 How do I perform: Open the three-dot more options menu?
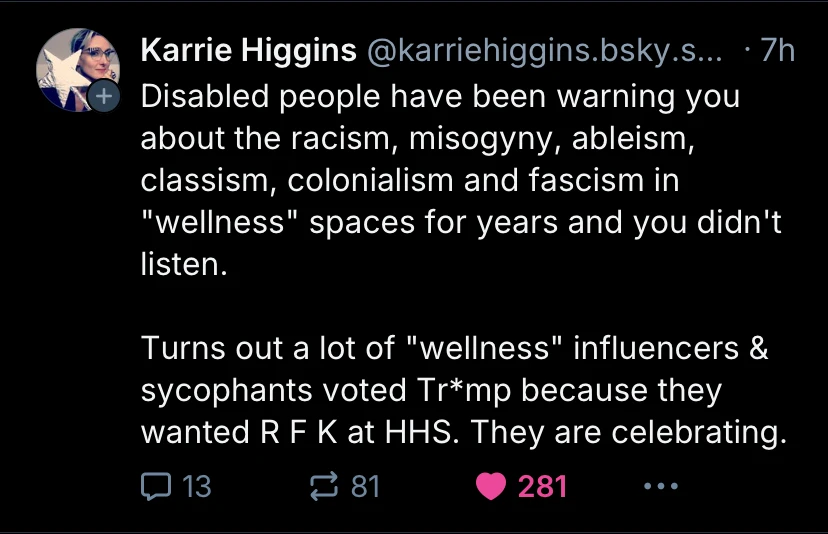pyautogui.click(x=660, y=486)
